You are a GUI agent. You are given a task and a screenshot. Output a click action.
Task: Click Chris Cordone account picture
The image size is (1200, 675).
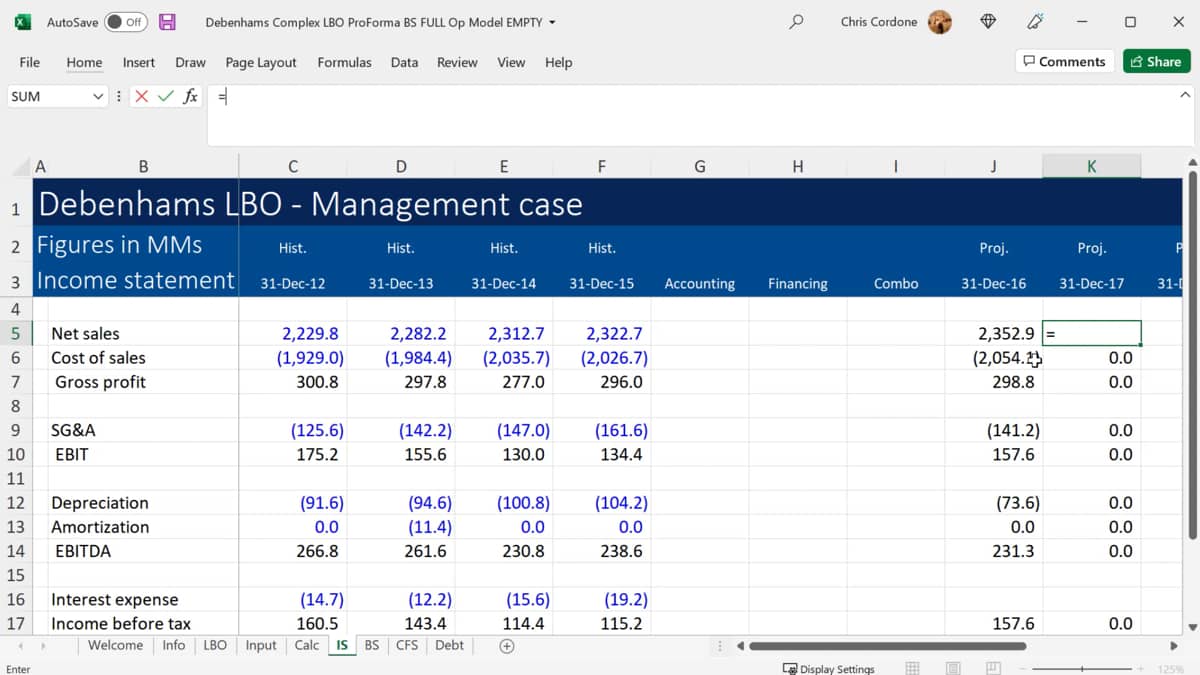click(940, 22)
